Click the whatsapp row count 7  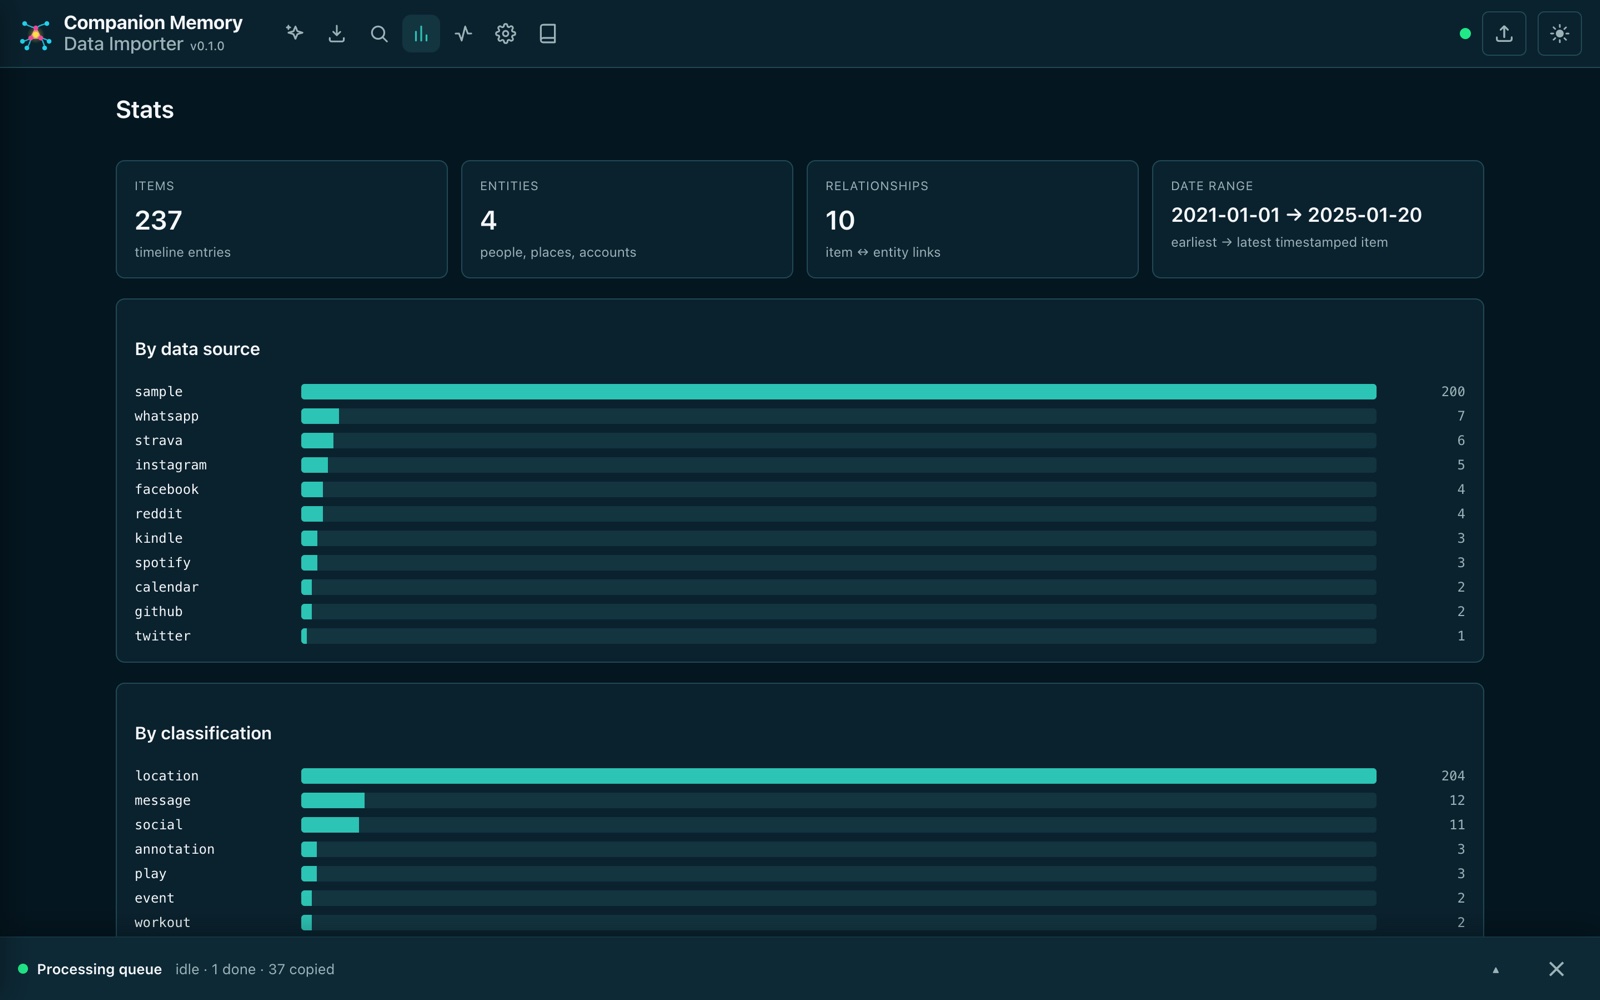(x=1461, y=416)
